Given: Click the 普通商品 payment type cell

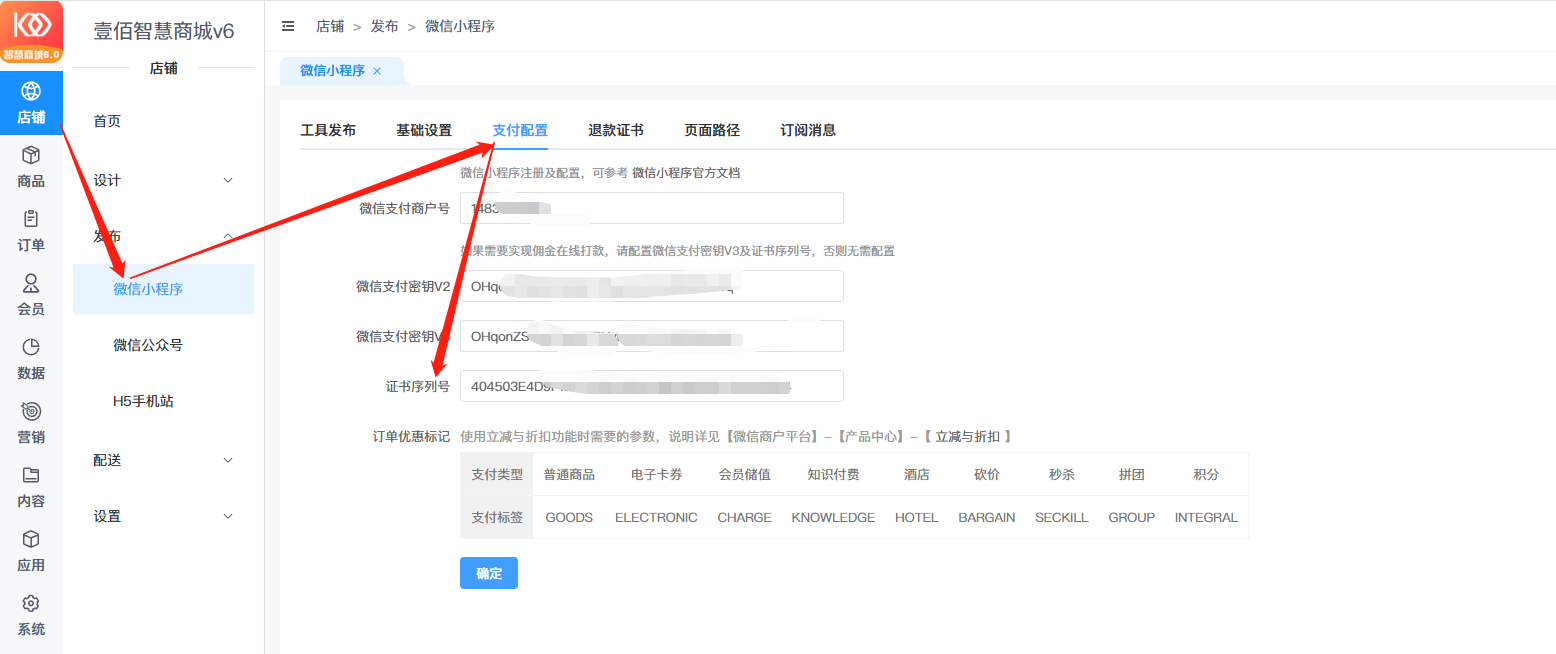Looking at the screenshot, I should click(x=569, y=474).
